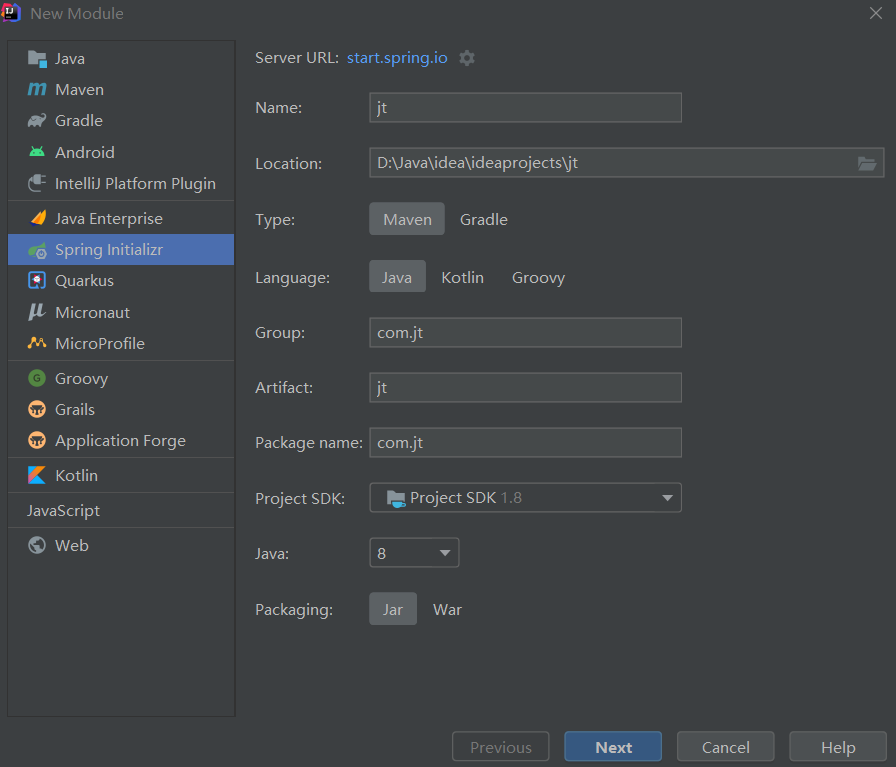Image resolution: width=896 pixels, height=767 pixels.
Task: Select JavaScript in generator list
Action: [121, 510]
